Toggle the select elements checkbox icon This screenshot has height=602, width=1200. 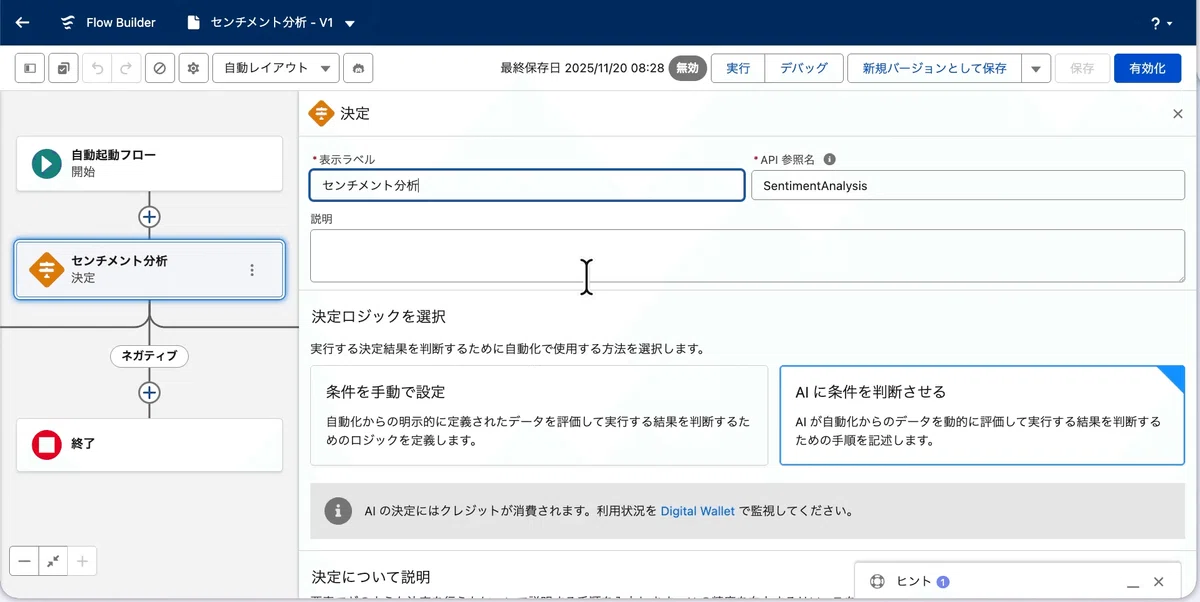(x=63, y=68)
